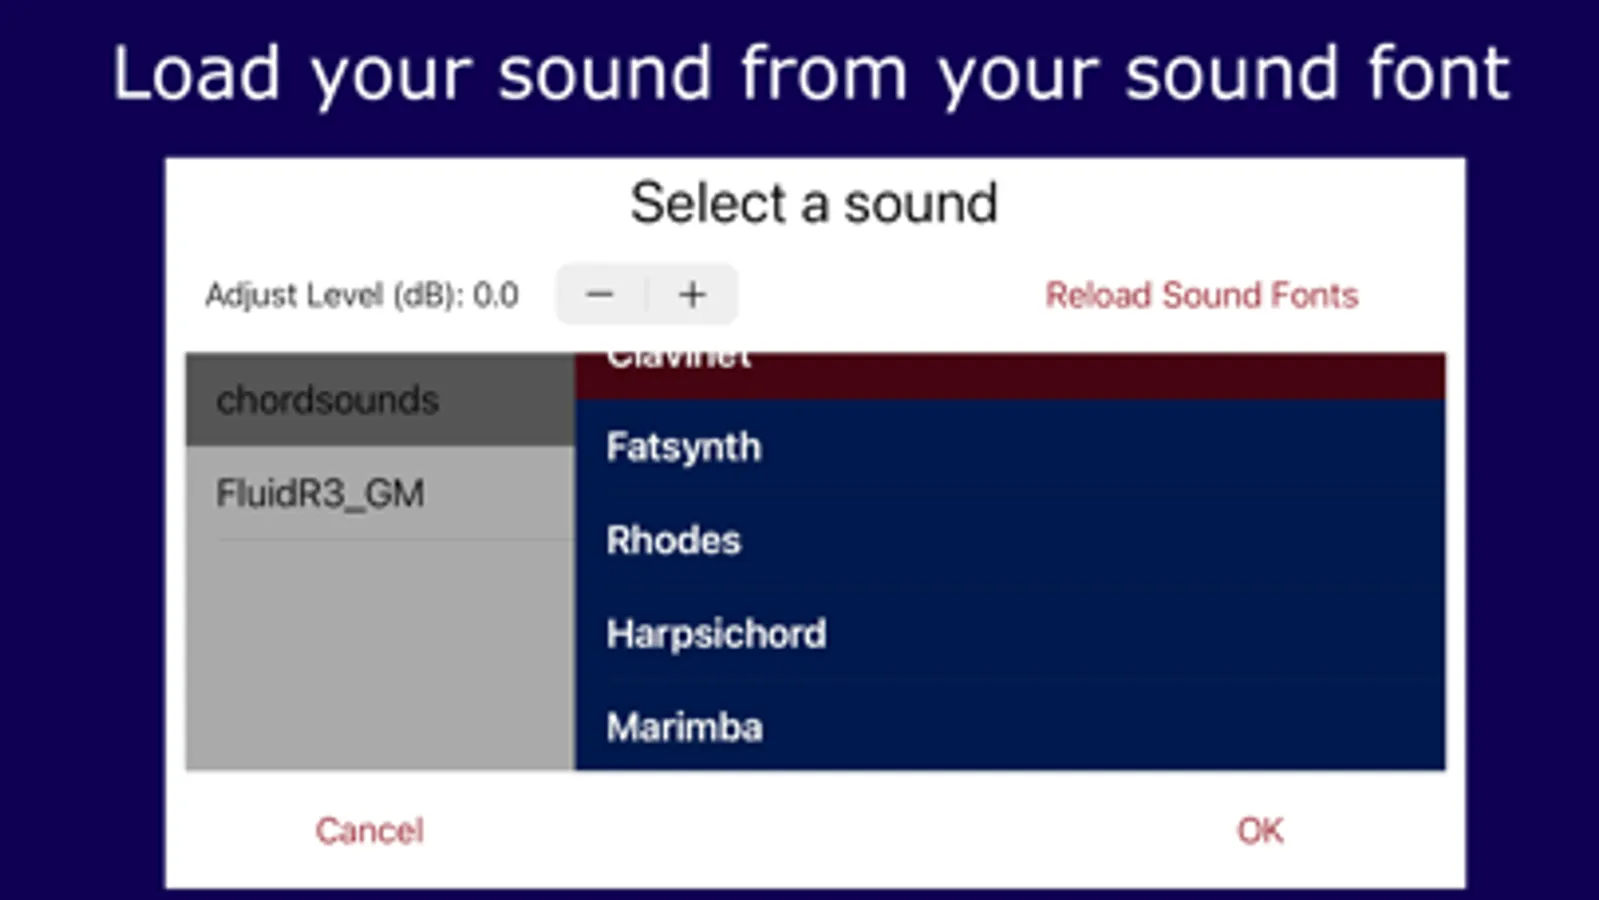Click the "Adjust Level (dB)" label
The image size is (1599, 900).
point(333,295)
